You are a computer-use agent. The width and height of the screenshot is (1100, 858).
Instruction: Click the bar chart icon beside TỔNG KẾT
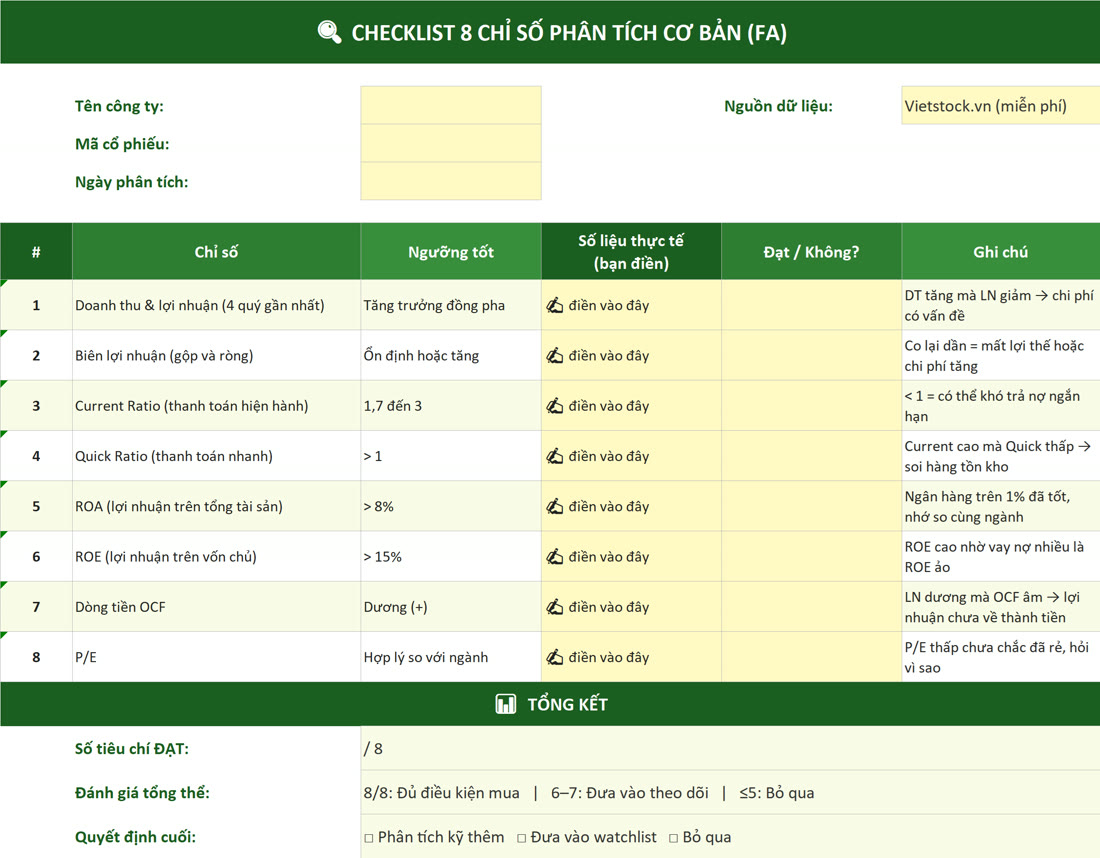505,704
